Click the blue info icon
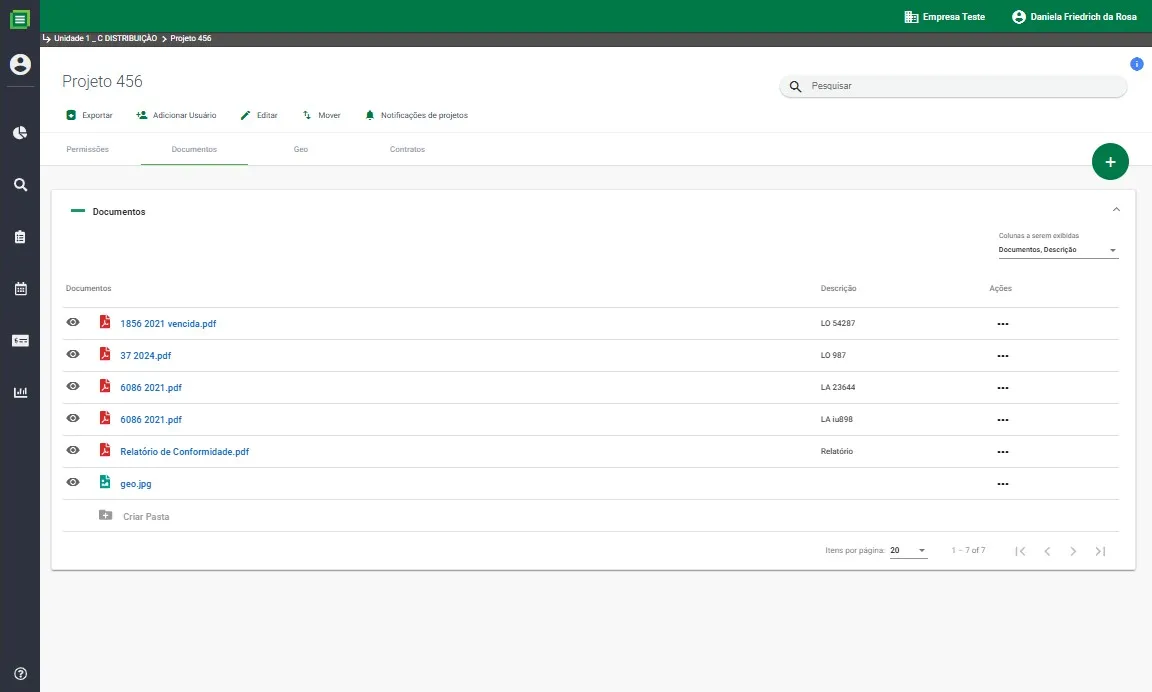The width and height of the screenshot is (1152, 692). pyautogui.click(x=1137, y=64)
